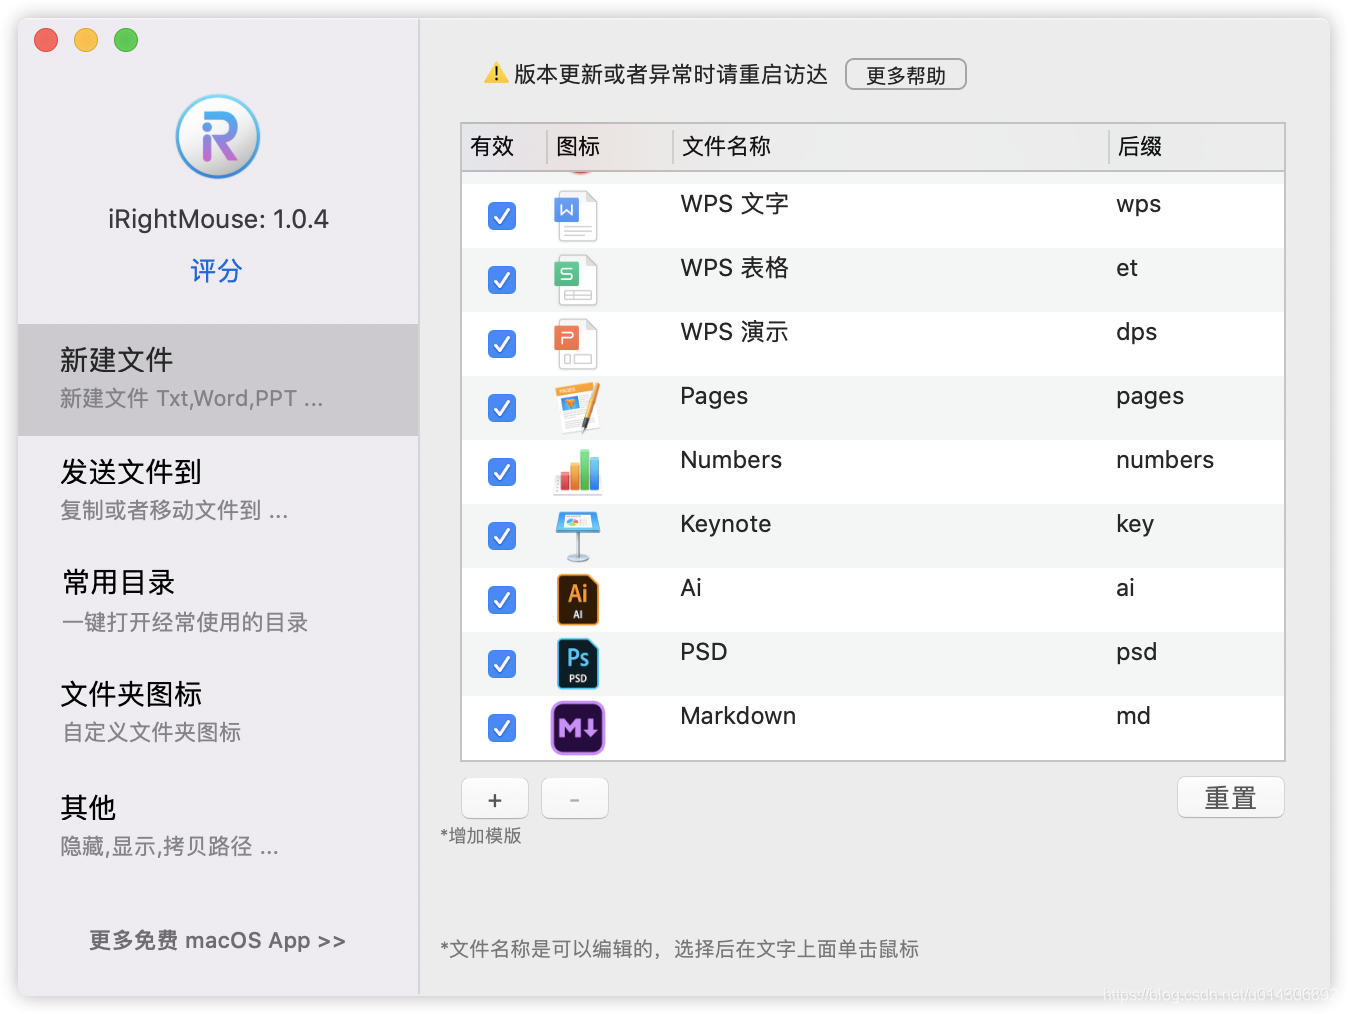Click the md suffix cell
The image size is (1348, 1014).
tap(1133, 716)
